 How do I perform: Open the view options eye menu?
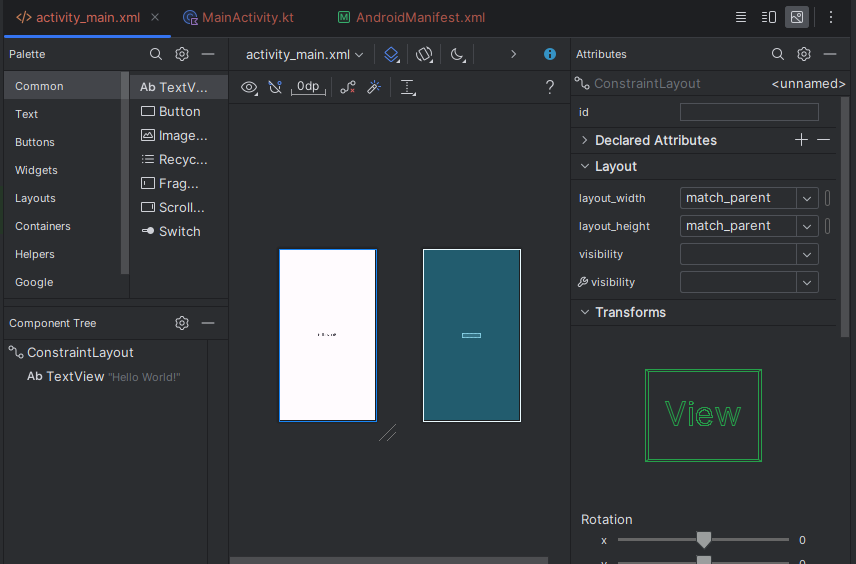pyautogui.click(x=249, y=87)
